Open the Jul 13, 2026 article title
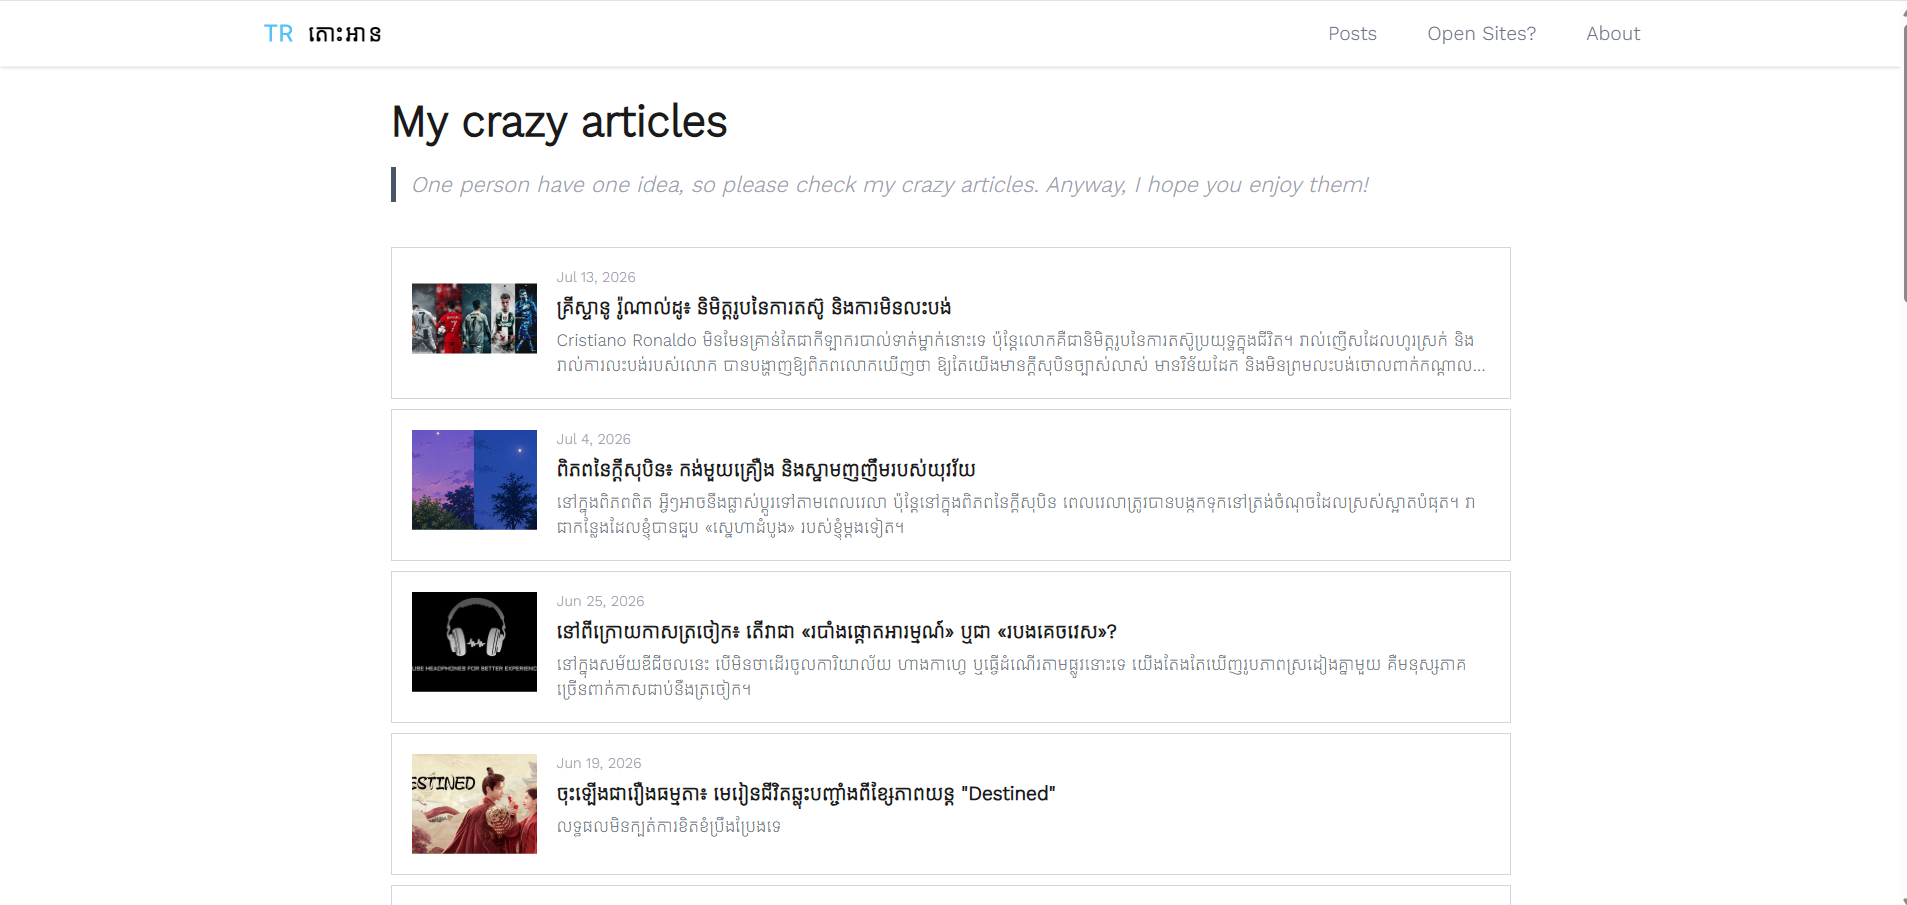Screen dimensions: 1907x905 tap(753, 307)
